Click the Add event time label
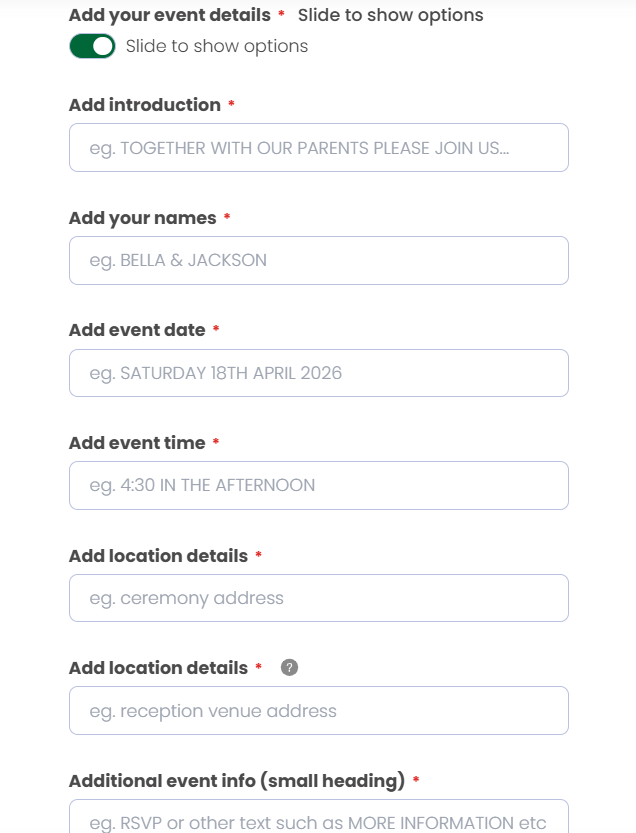This screenshot has height=833, width=636. click(137, 443)
